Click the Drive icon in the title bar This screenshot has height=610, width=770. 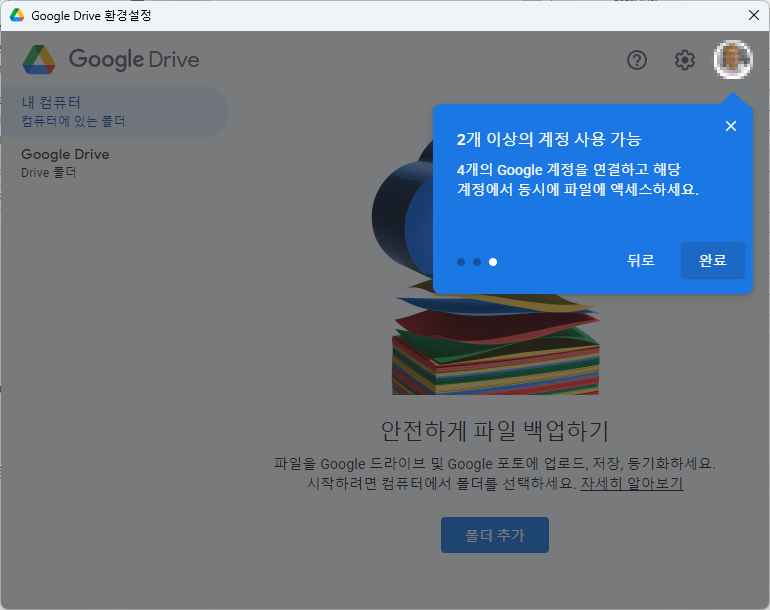pos(17,16)
